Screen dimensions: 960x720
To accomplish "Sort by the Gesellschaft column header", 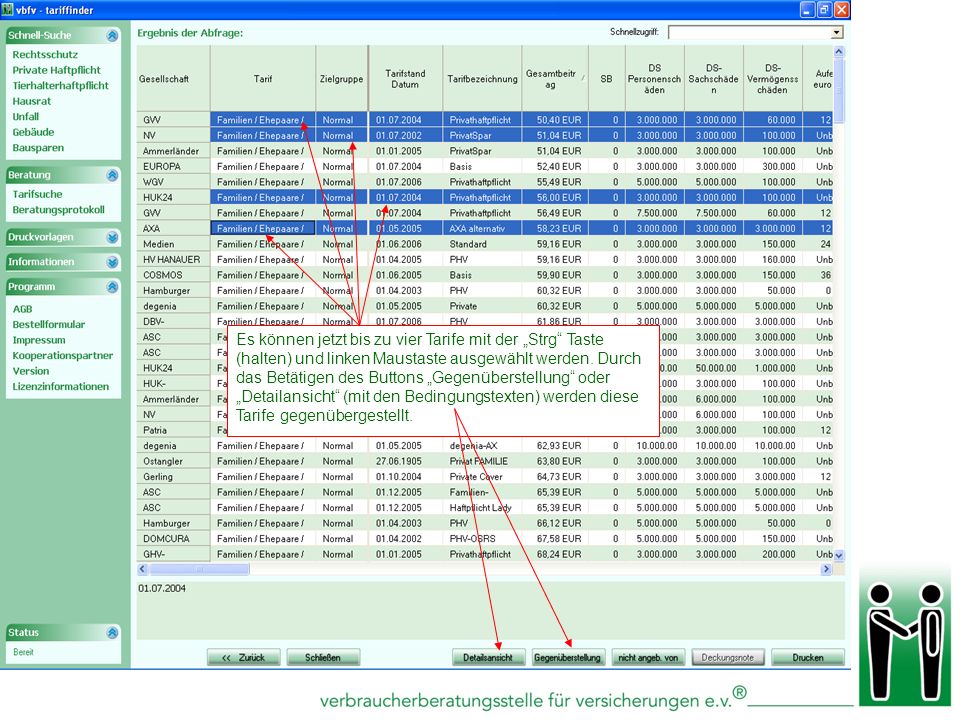I will (x=173, y=79).
